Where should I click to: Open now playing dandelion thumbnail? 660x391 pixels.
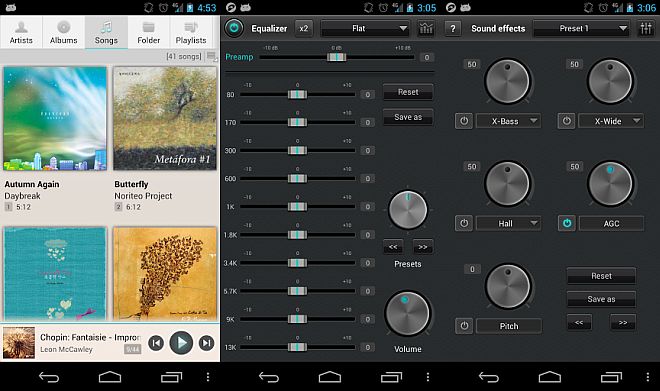[19, 343]
